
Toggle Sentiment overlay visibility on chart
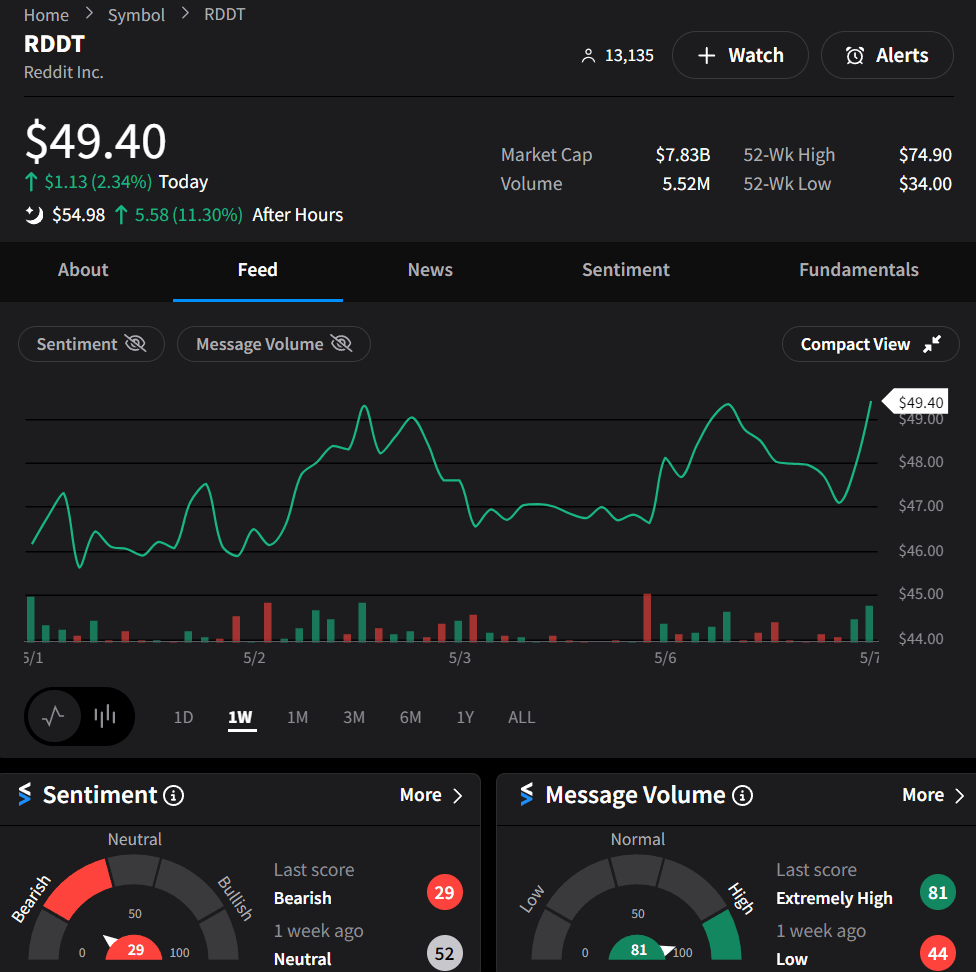pos(92,344)
